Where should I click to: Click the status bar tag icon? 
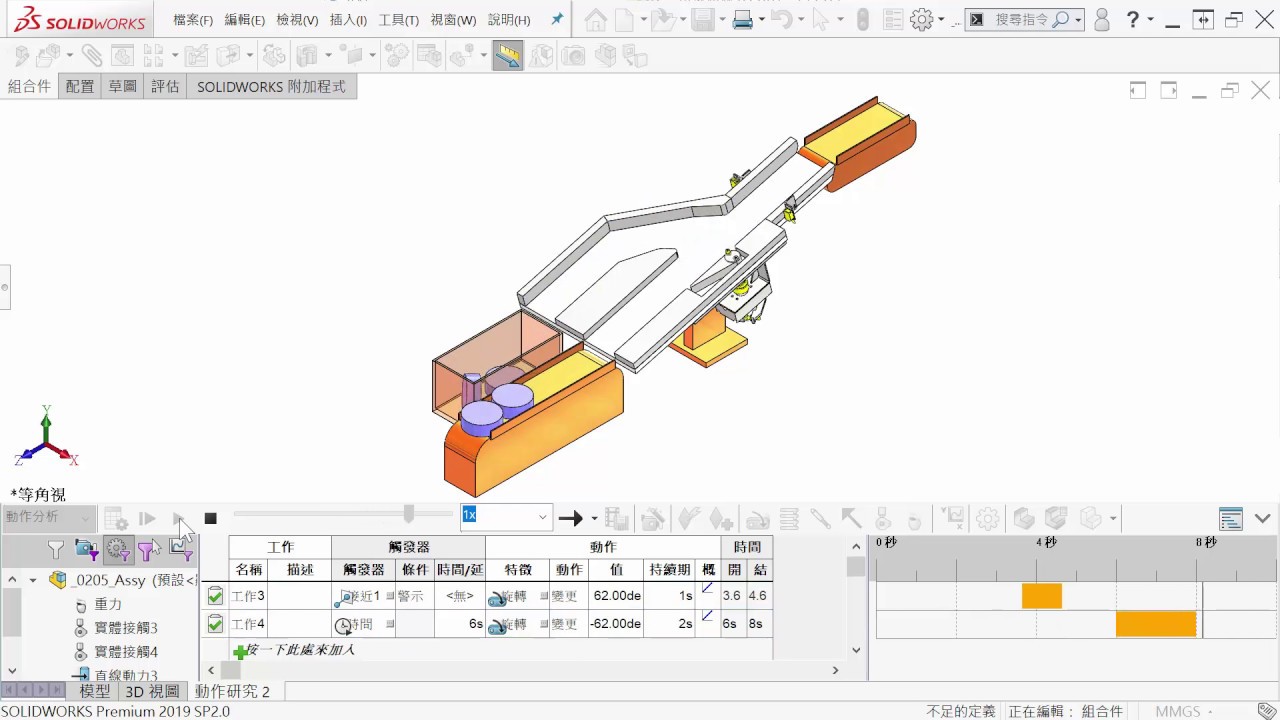pos(1266,711)
